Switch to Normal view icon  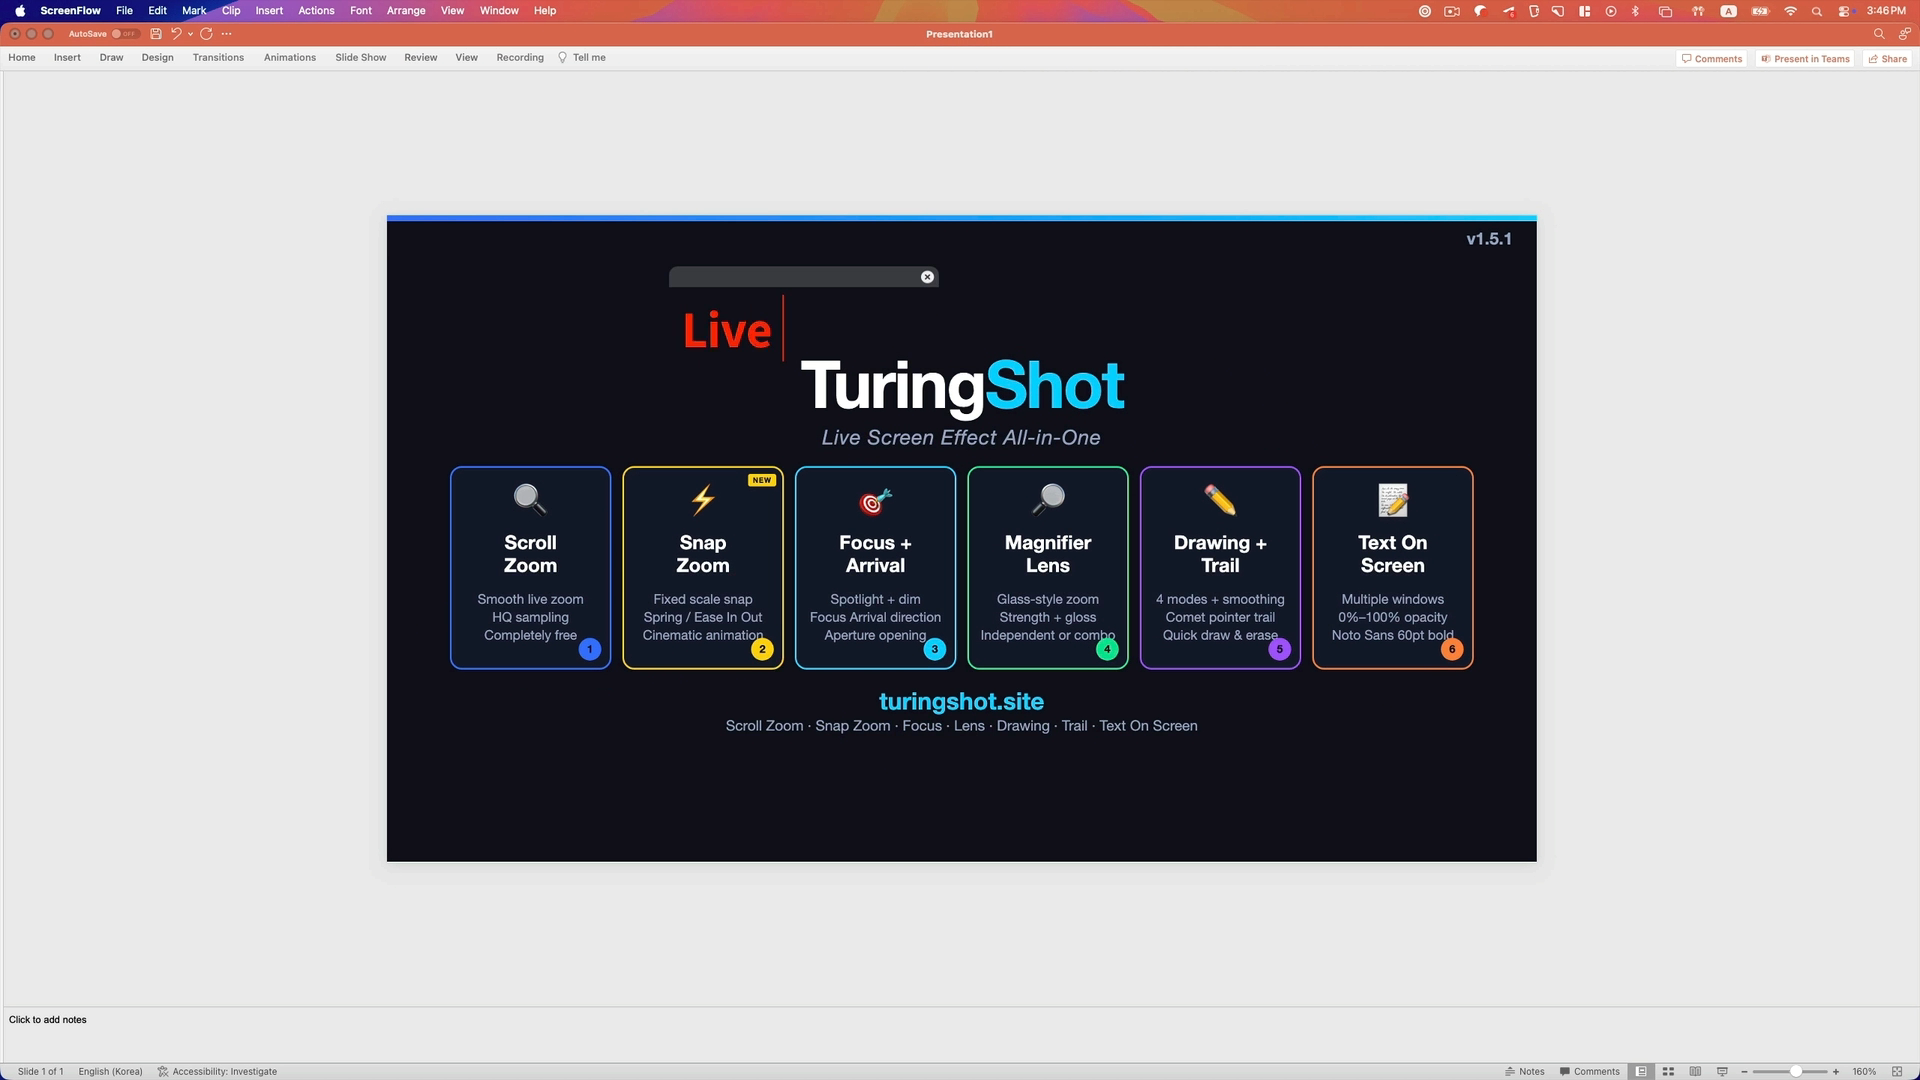(x=1641, y=1071)
